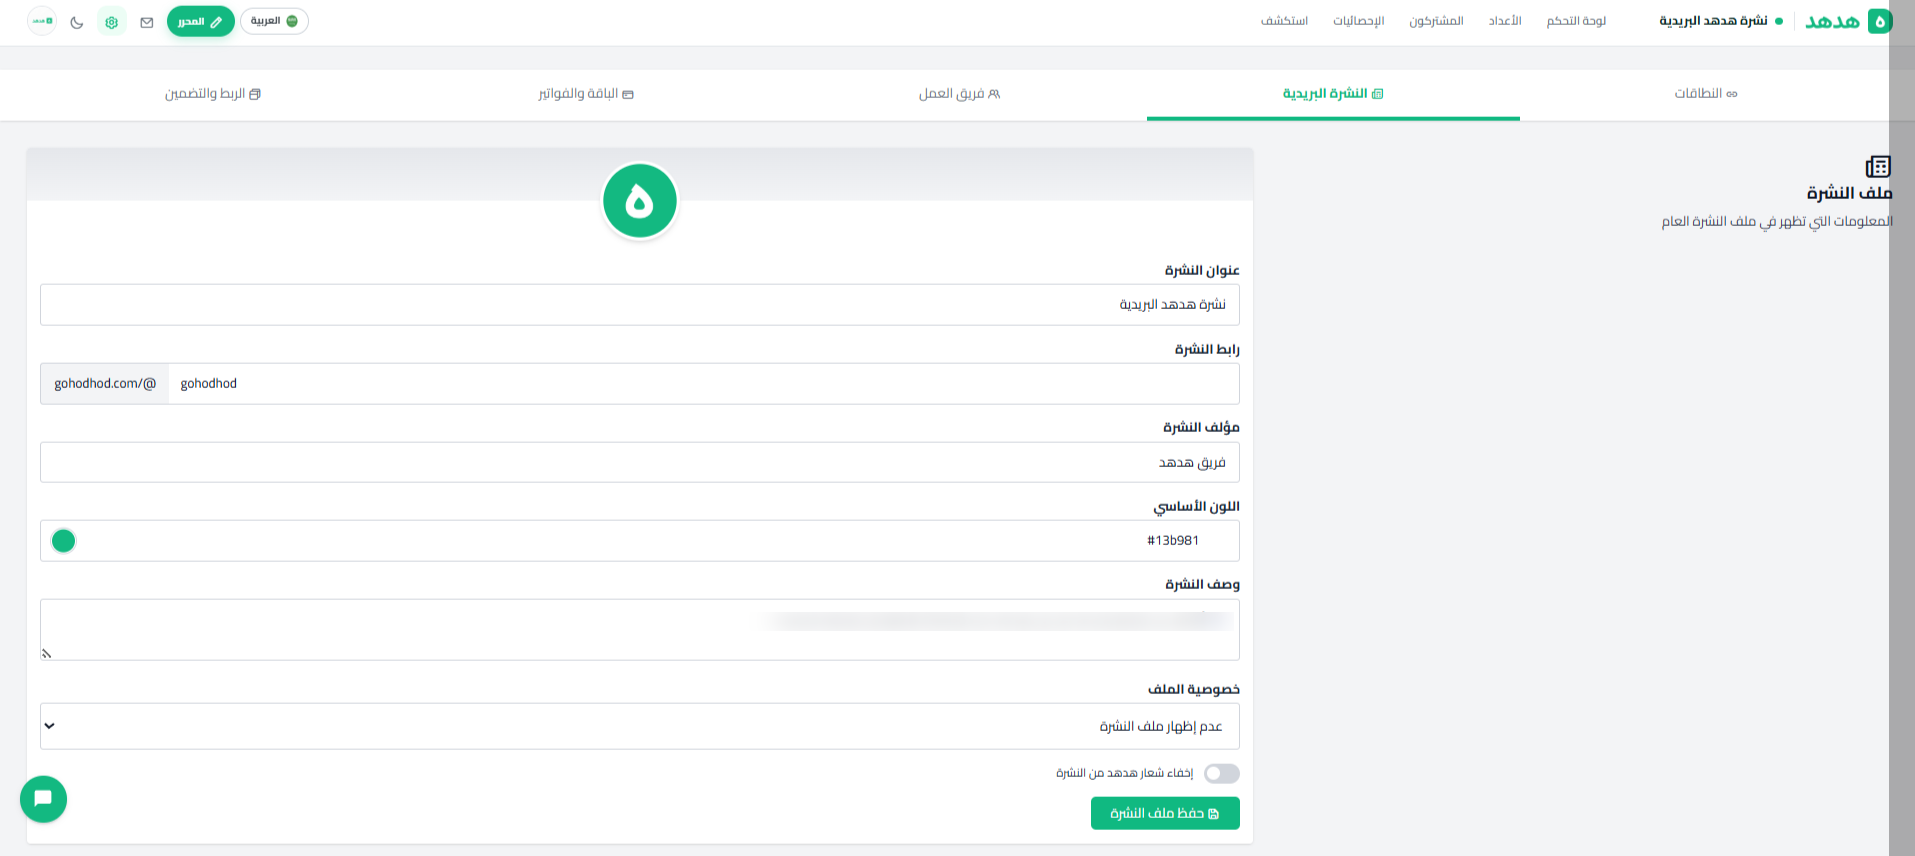Viewport: 1915px width, 856px height.
Task: Open the الباقة والفواتير tab
Action: click(x=586, y=94)
